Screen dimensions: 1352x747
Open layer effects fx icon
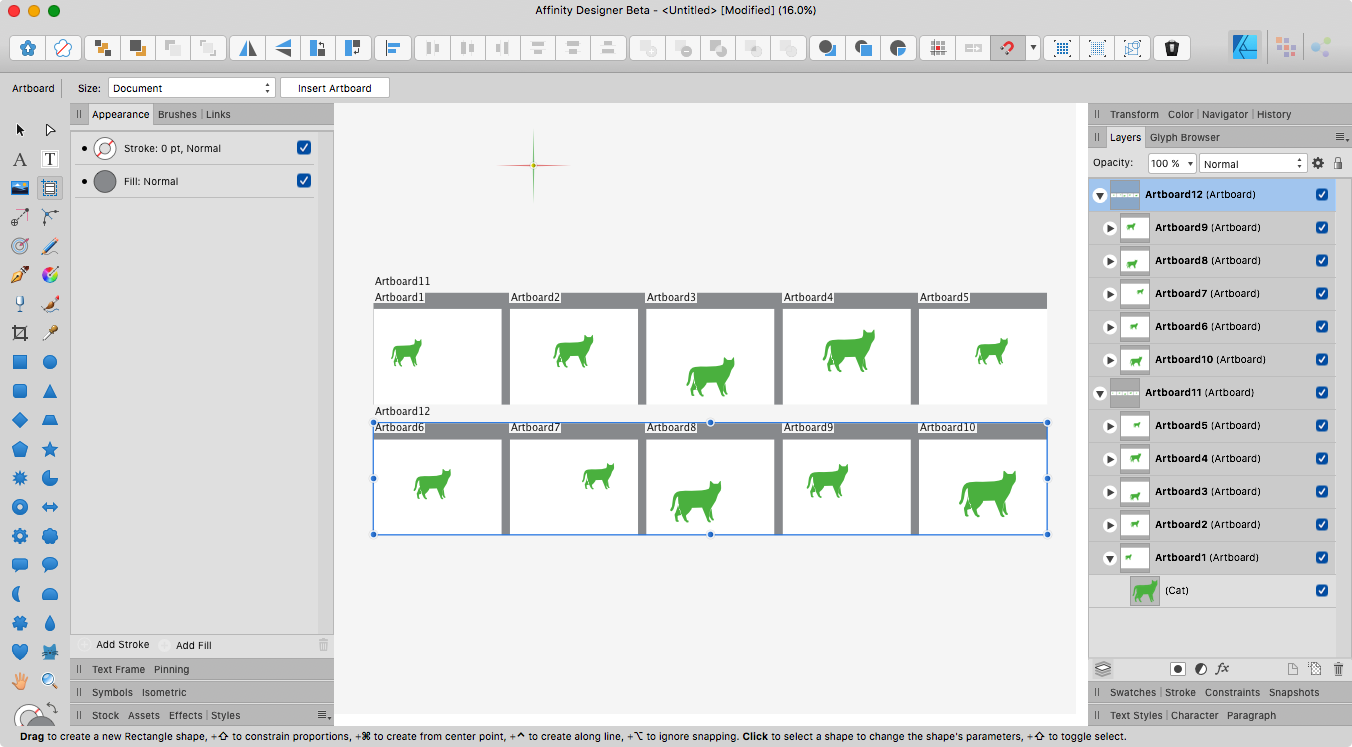coord(1222,668)
